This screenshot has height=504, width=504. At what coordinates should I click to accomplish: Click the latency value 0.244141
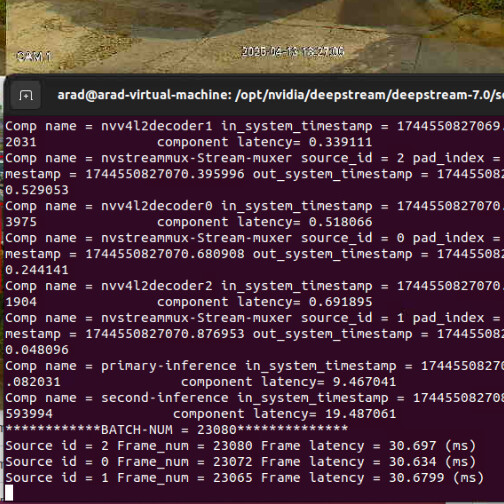point(37,270)
